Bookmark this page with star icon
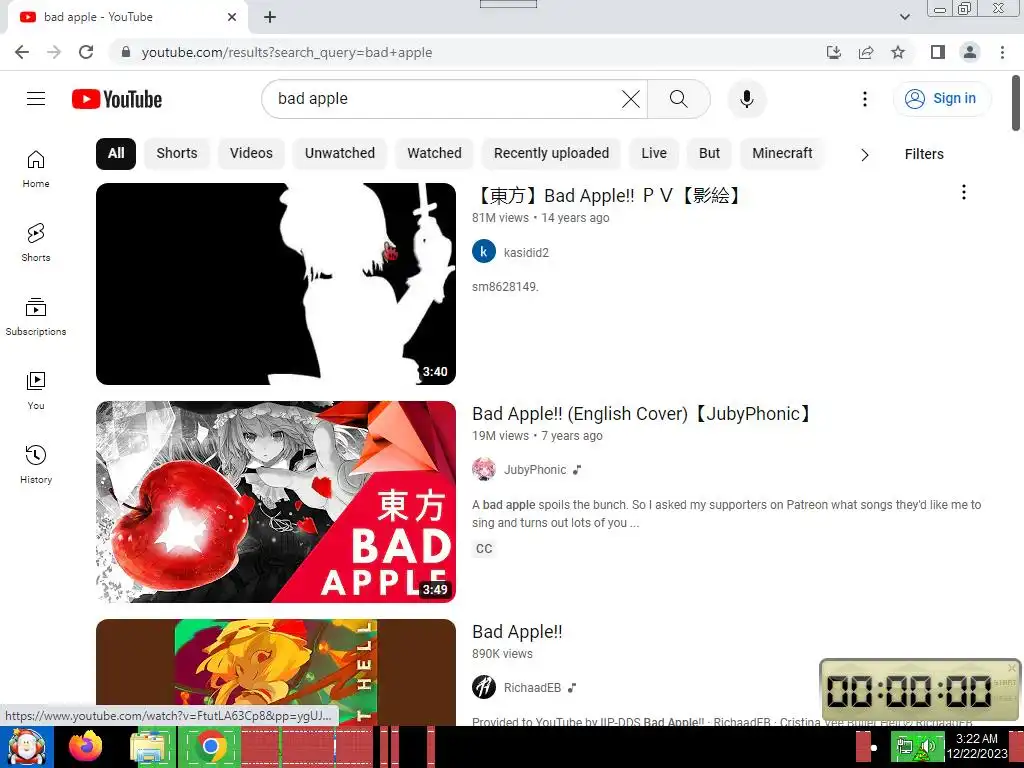1024x768 pixels. click(898, 52)
